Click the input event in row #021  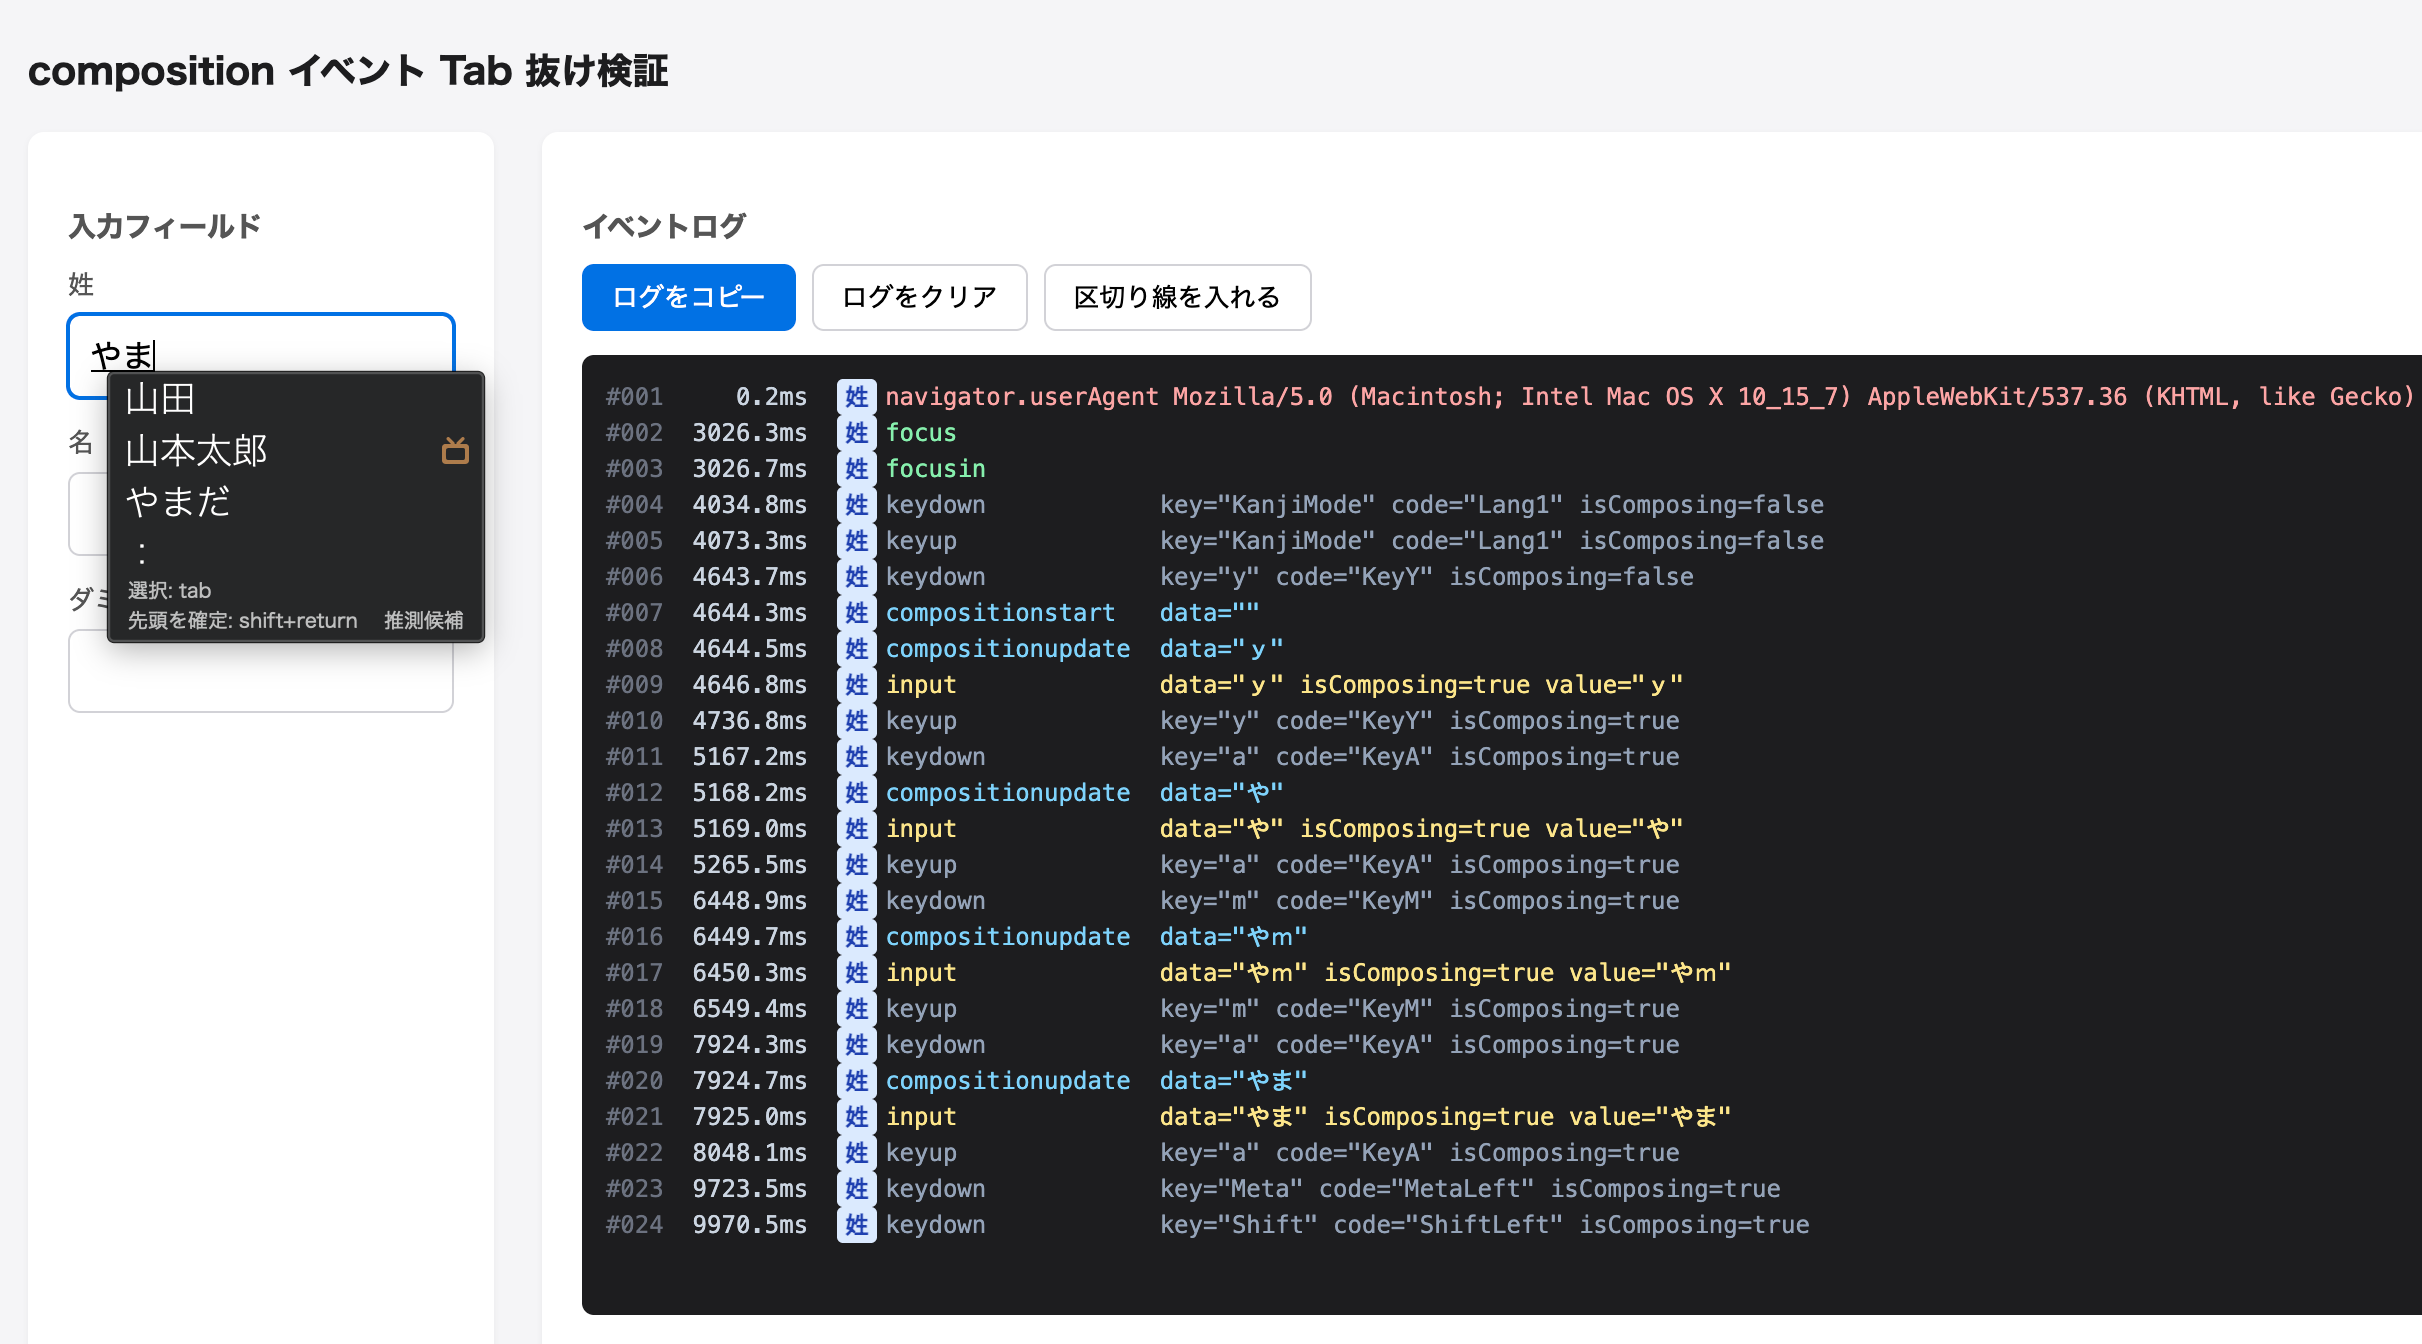(x=921, y=1117)
